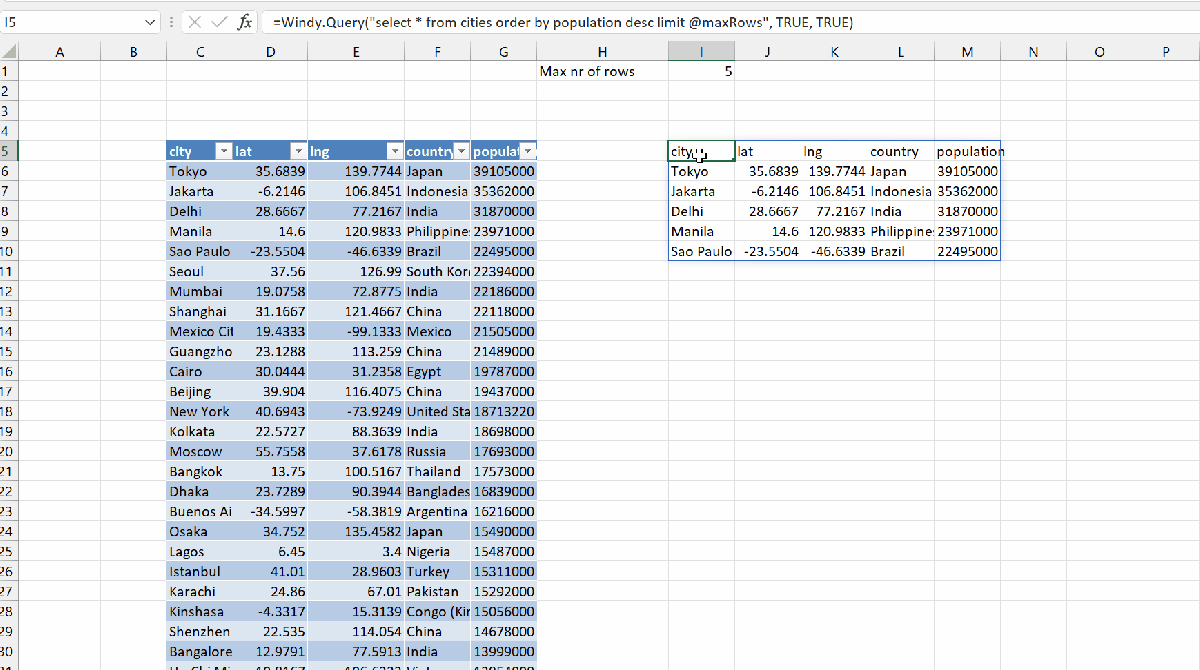
Task: Open the population column filter dropdown
Action: [x=529, y=150]
